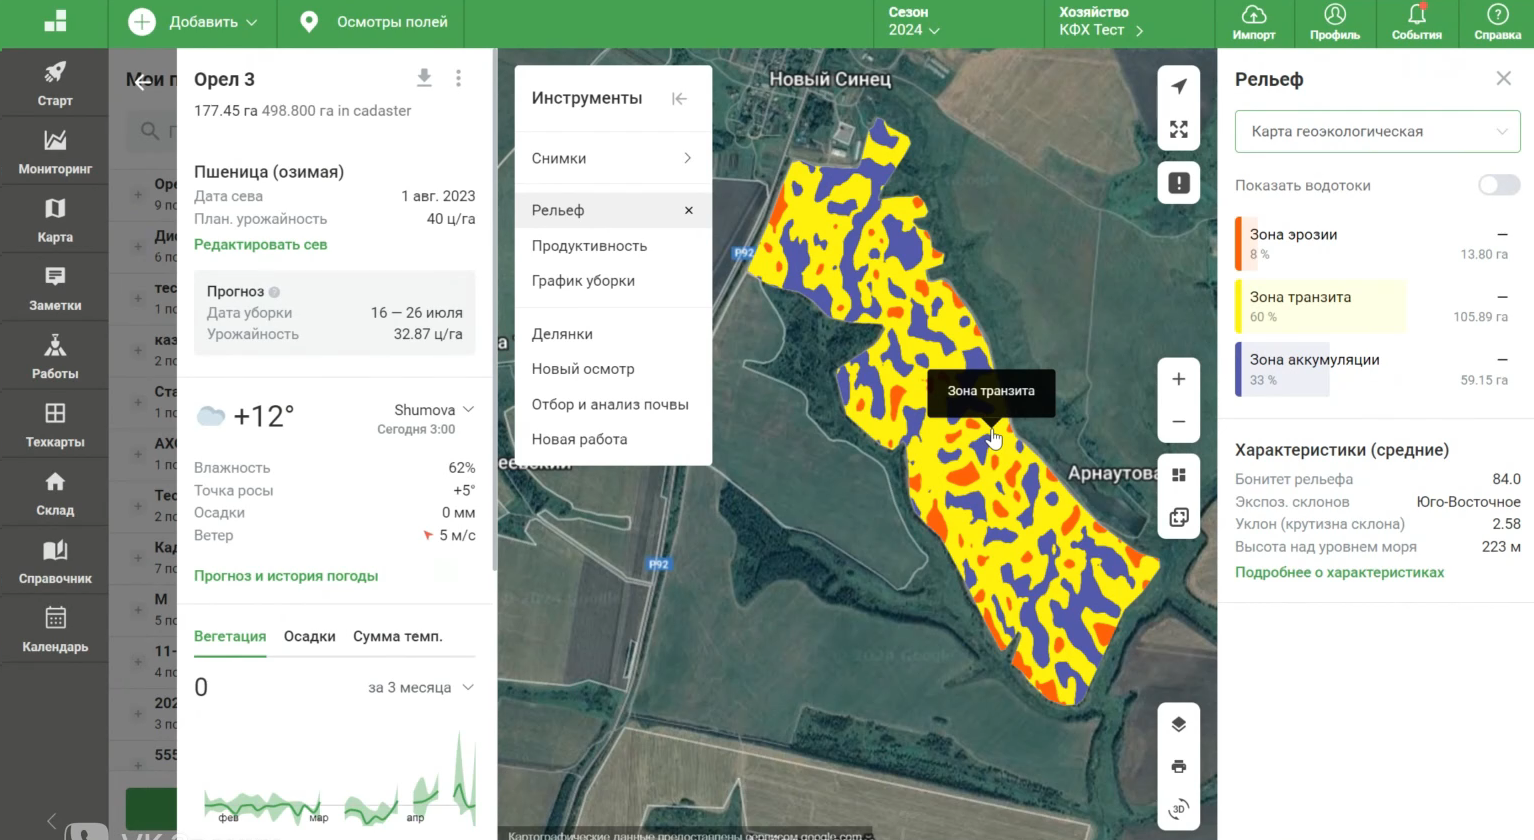This screenshot has width=1534, height=840.
Task: Open the Импорт cloud upload
Action: click(1253, 23)
